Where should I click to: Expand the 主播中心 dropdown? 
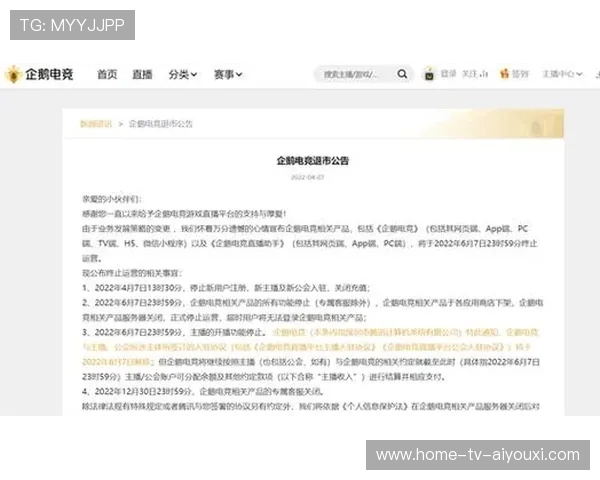pyautogui.click(x=562, y=74)
